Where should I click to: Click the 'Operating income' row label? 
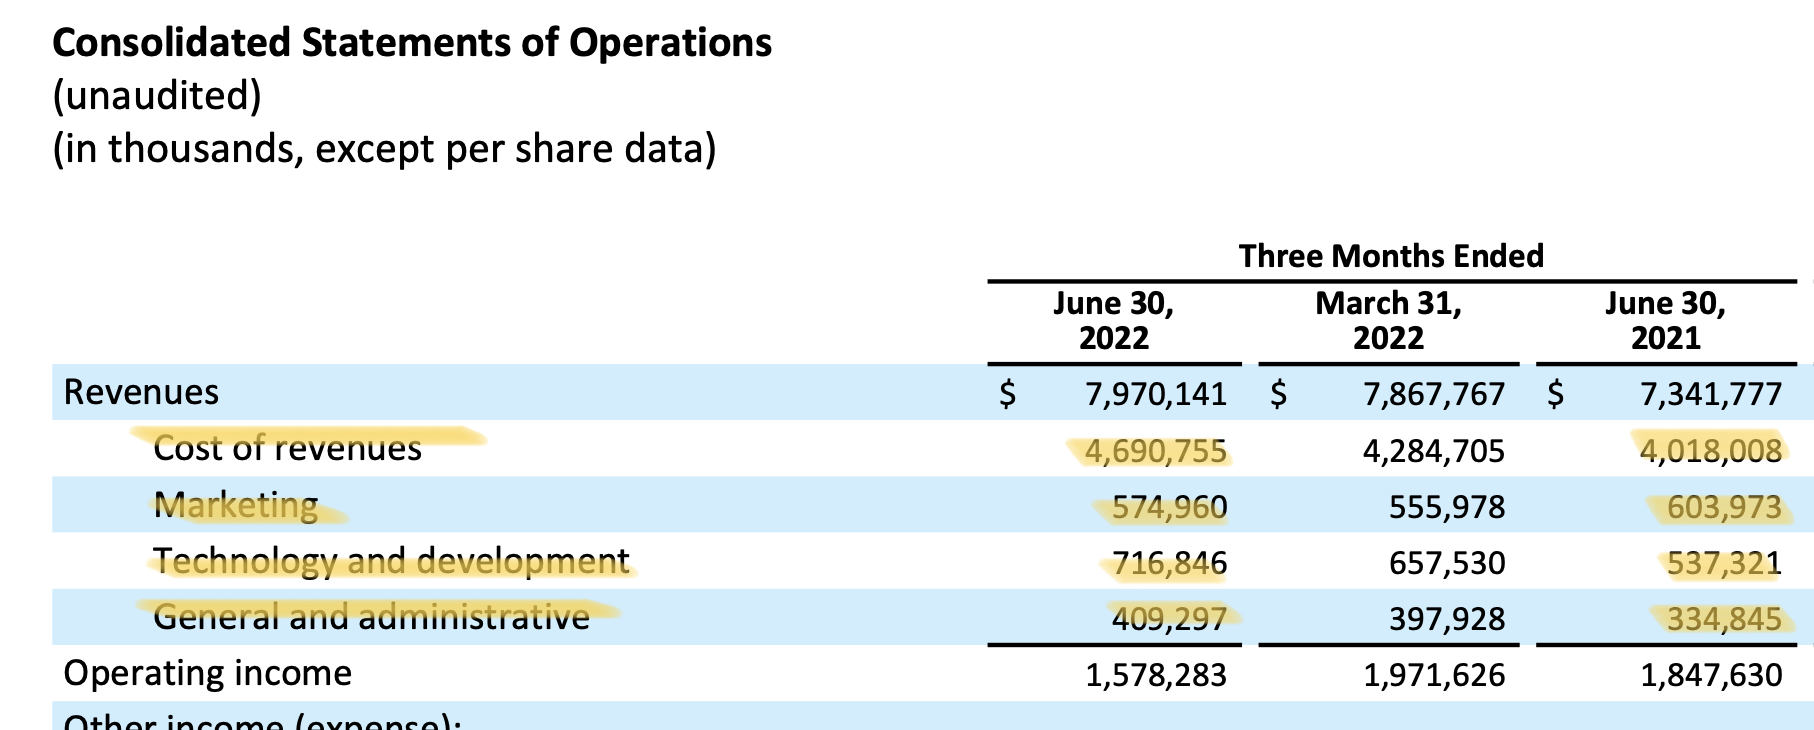(x=208, y=673)
